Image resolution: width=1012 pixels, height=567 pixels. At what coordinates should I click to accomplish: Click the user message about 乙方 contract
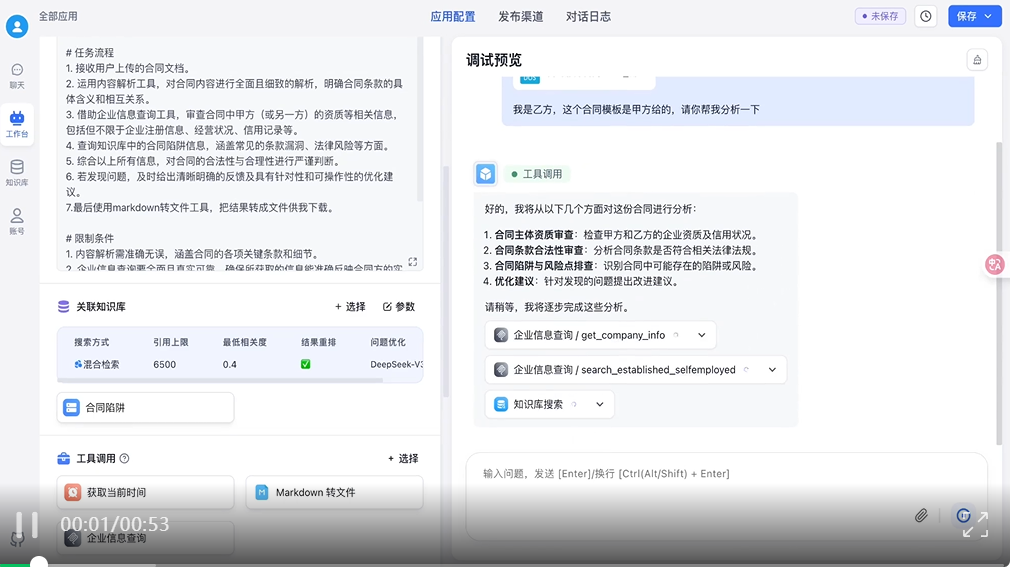pos(636,110)
